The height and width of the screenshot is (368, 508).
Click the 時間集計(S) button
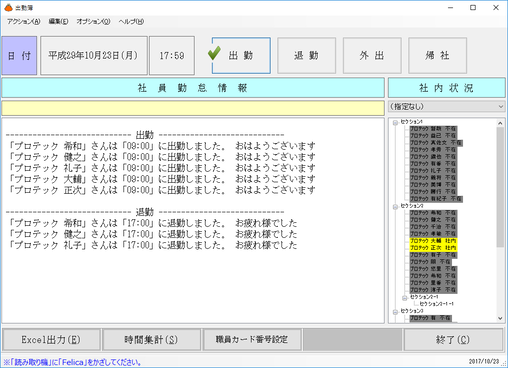[x=152, y=340]
